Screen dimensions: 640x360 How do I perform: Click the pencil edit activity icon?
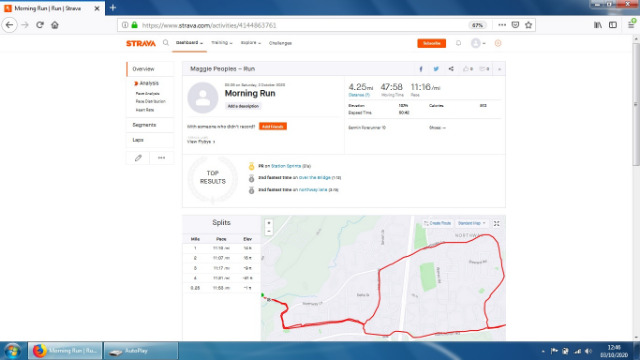click(138, 158)
